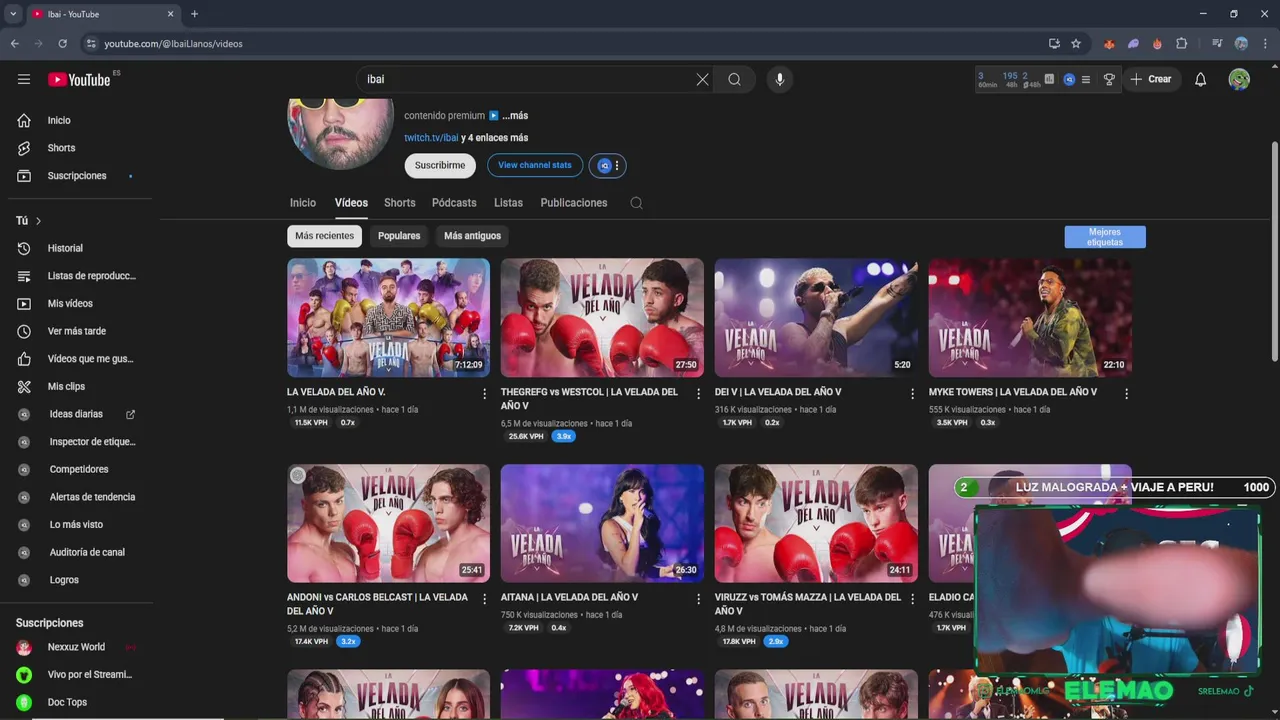Screen dimensions: 1280x720
Task: Open Competidores in the sidebar
Action: tap(80, 469)
